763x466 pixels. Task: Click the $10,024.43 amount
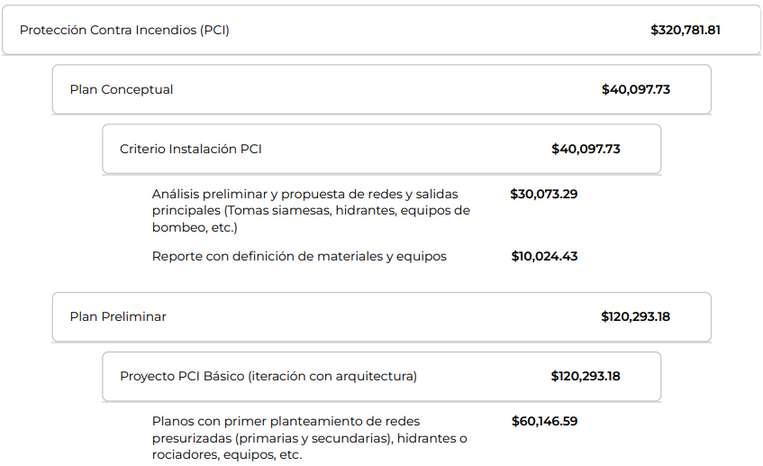pos(544,256)
